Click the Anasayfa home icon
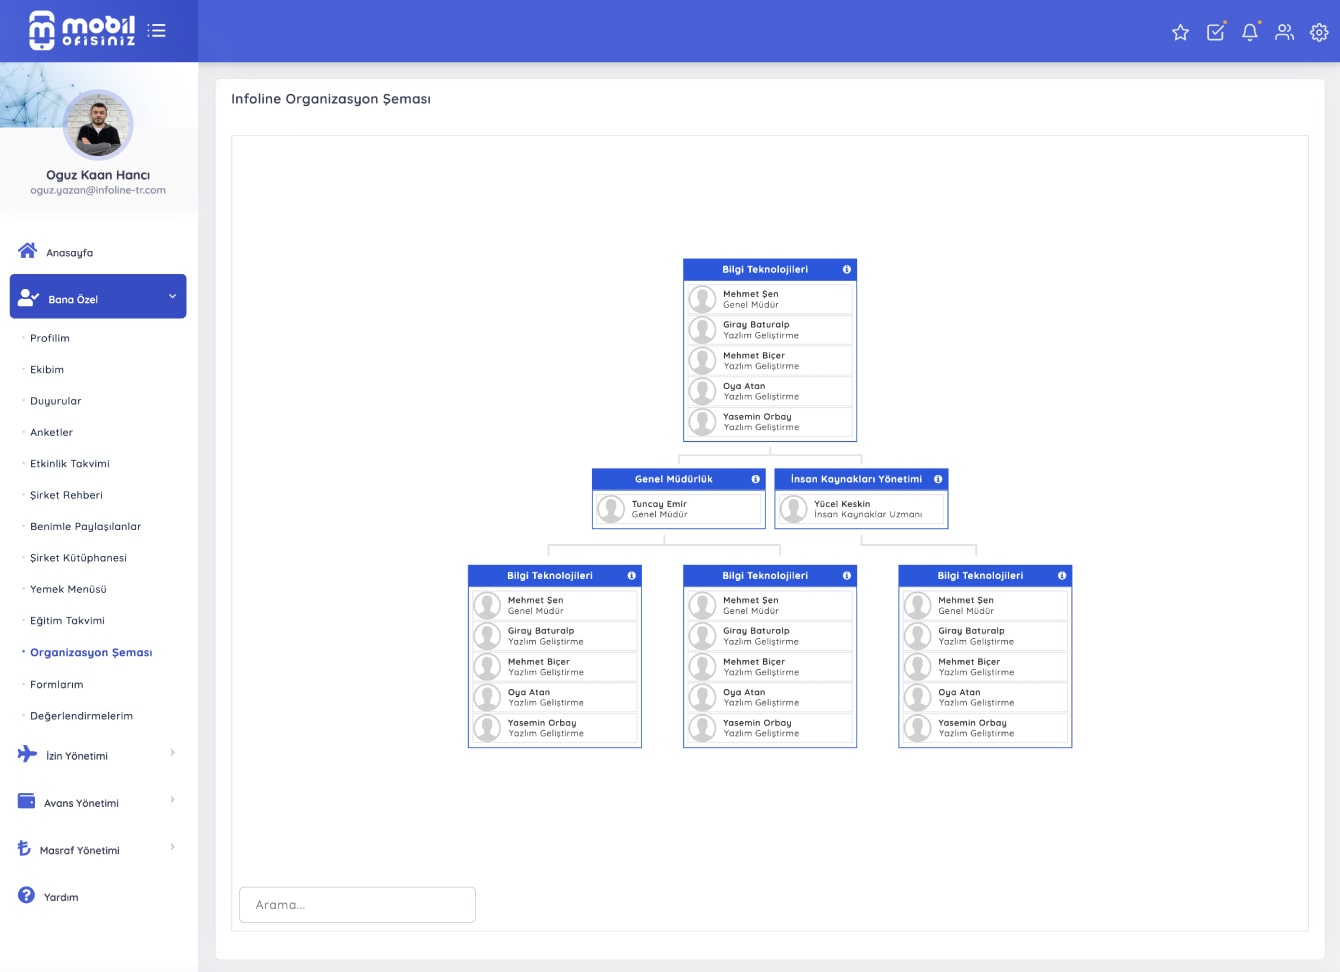 27,250
